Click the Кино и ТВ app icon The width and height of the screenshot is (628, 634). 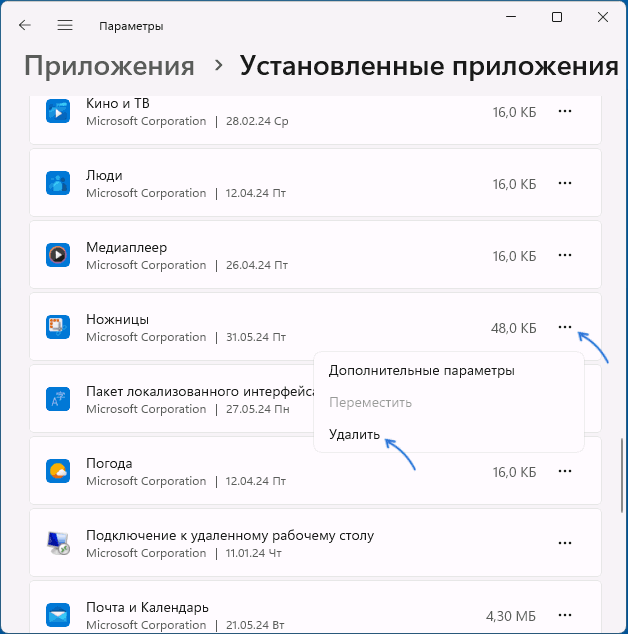[58, 111]
